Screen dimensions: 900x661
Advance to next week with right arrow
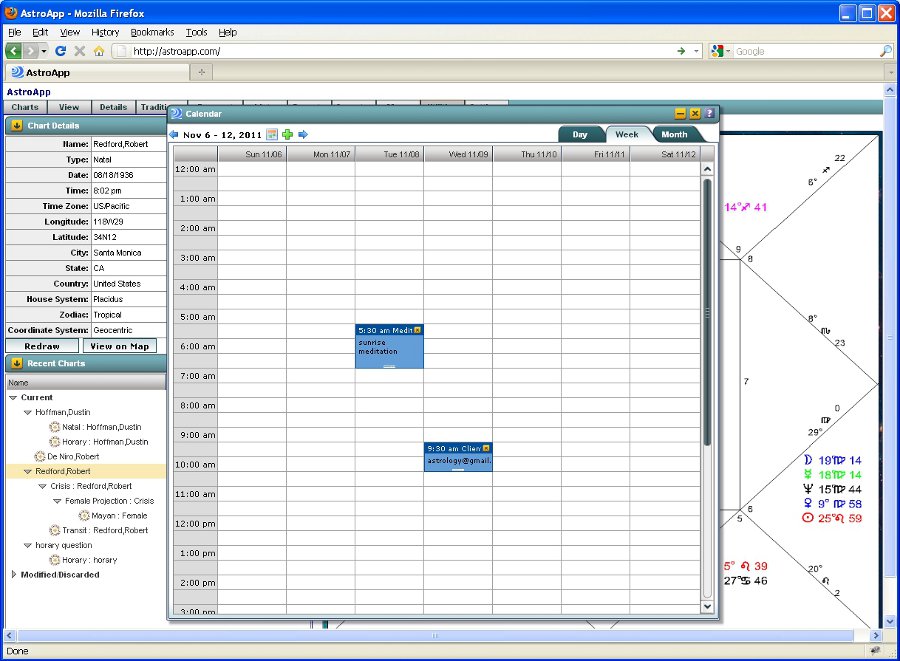[x=303, y=134]
